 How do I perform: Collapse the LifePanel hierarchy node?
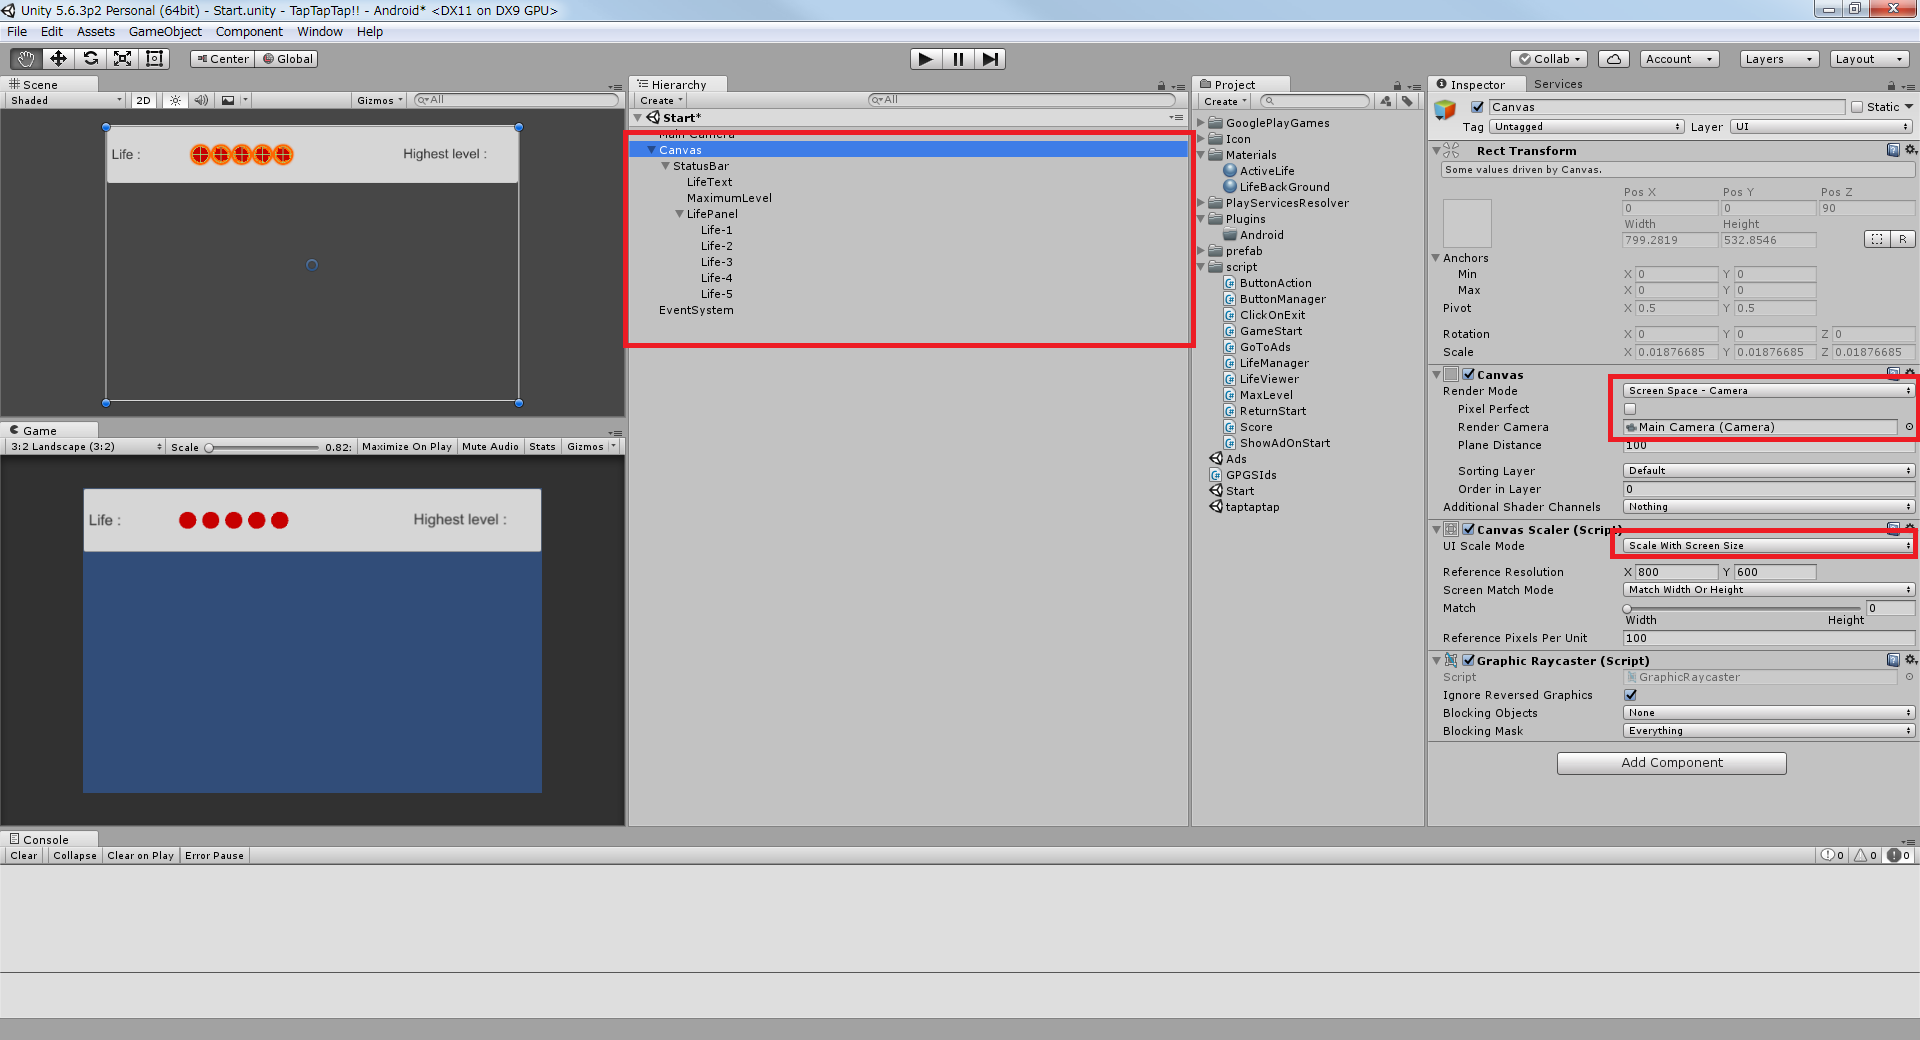[679, 214]
